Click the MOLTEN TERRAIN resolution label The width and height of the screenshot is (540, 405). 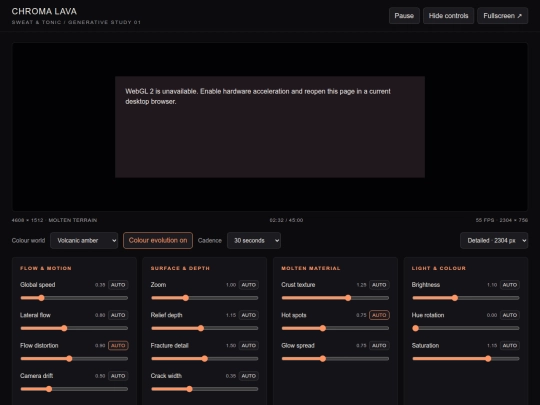54,220
